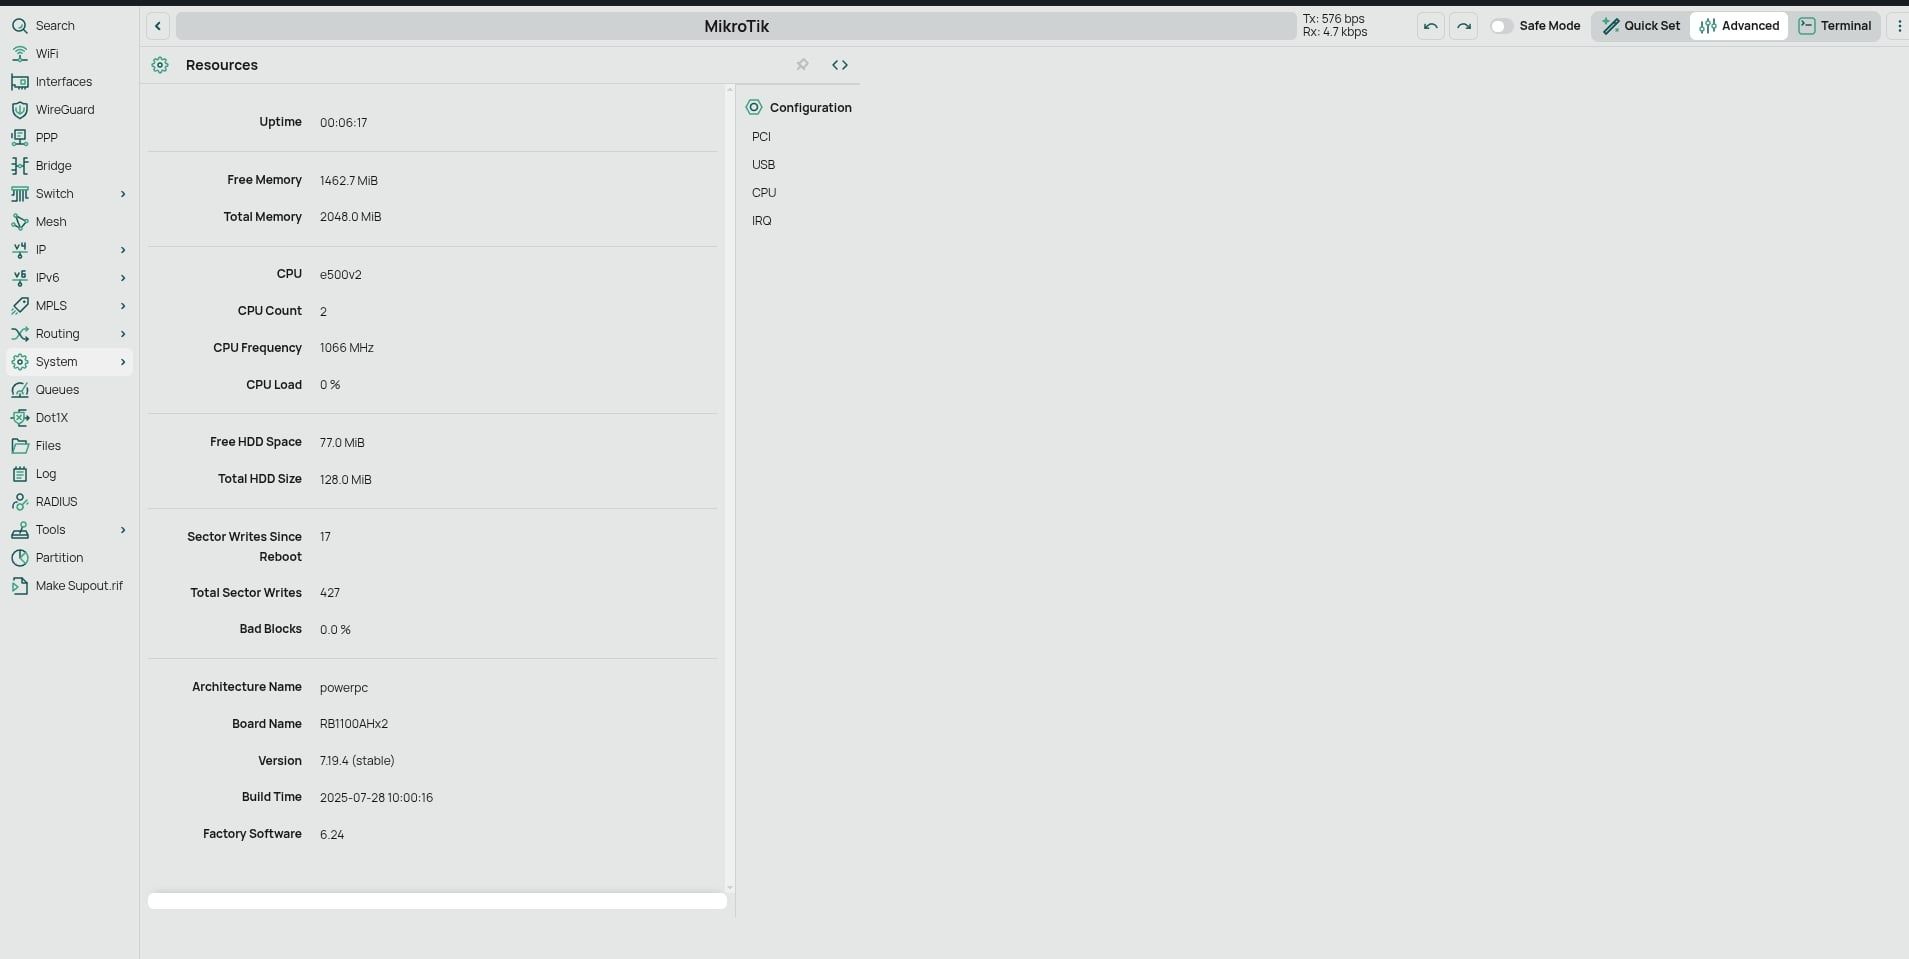
Task: Expand the Tools submenu chevron
Action: [x=123, y=530]
